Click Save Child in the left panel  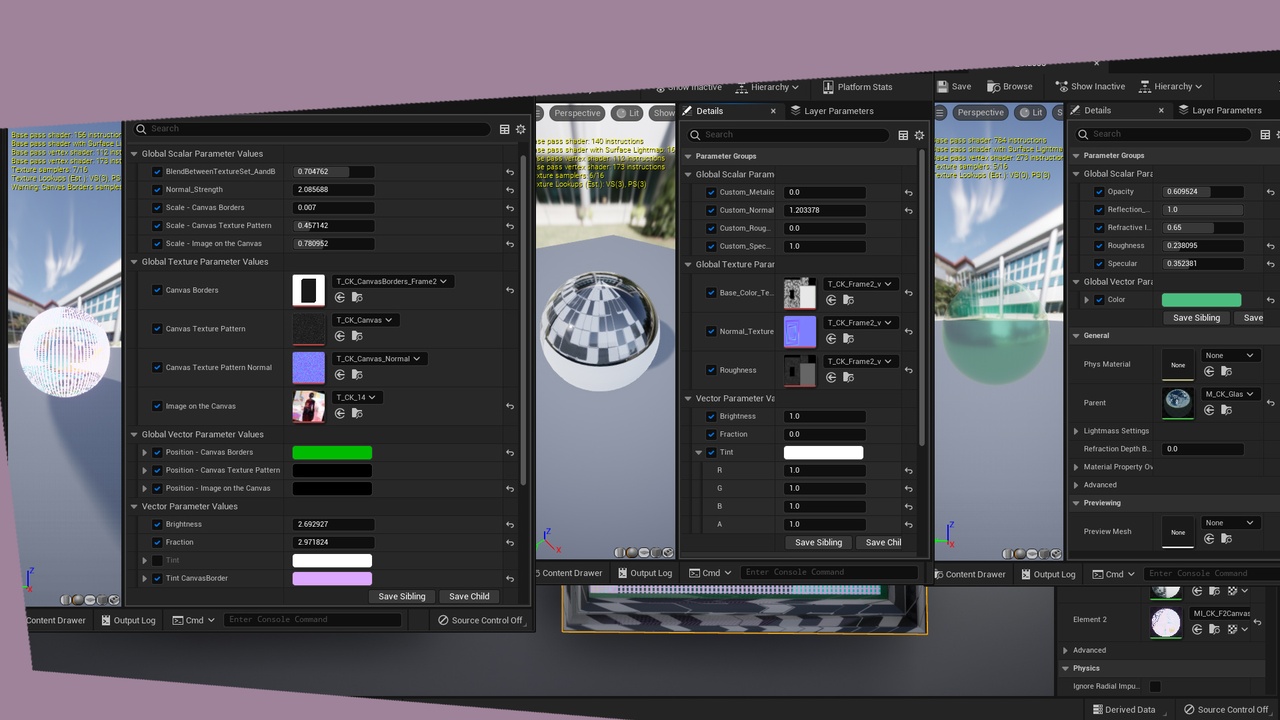click(x=469, y=597)
